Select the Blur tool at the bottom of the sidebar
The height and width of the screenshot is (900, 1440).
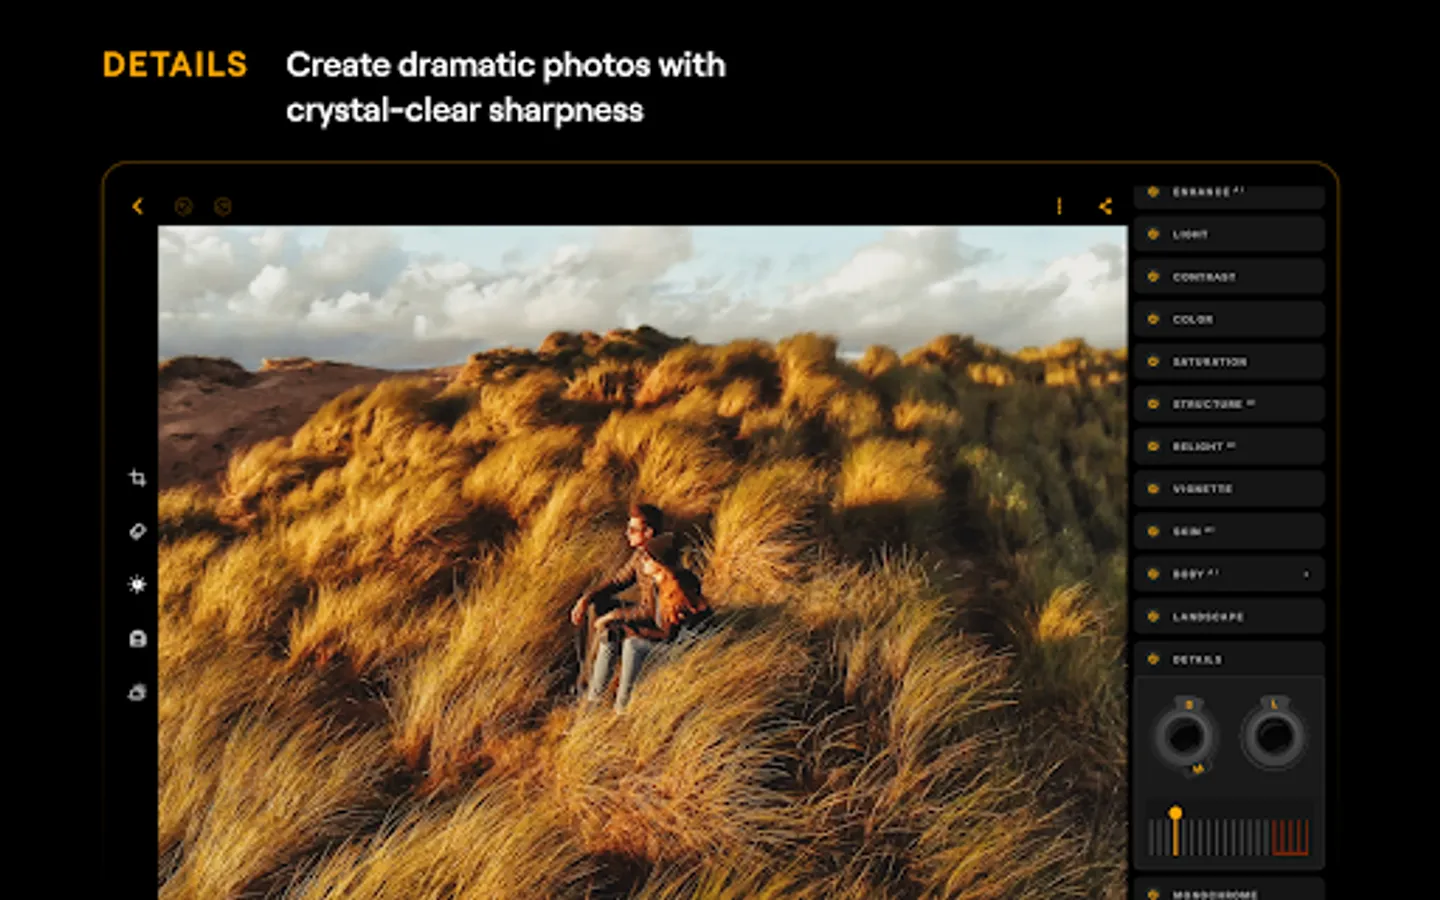(137, 692)
